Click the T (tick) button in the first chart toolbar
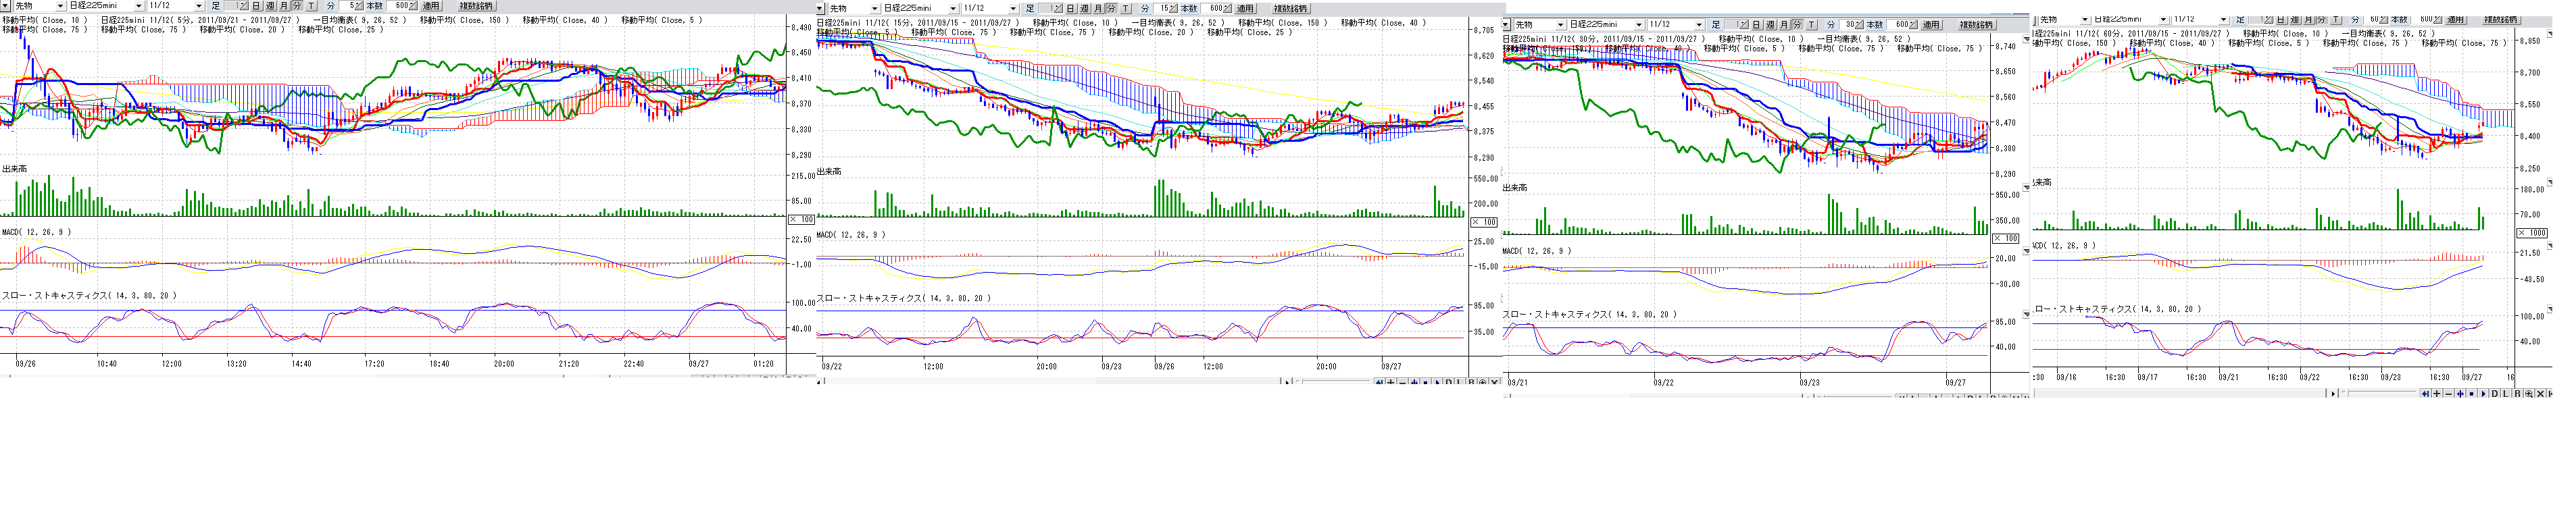This screenshot has width=2576, height=505. pyautogui.click(x=311, y=6)
